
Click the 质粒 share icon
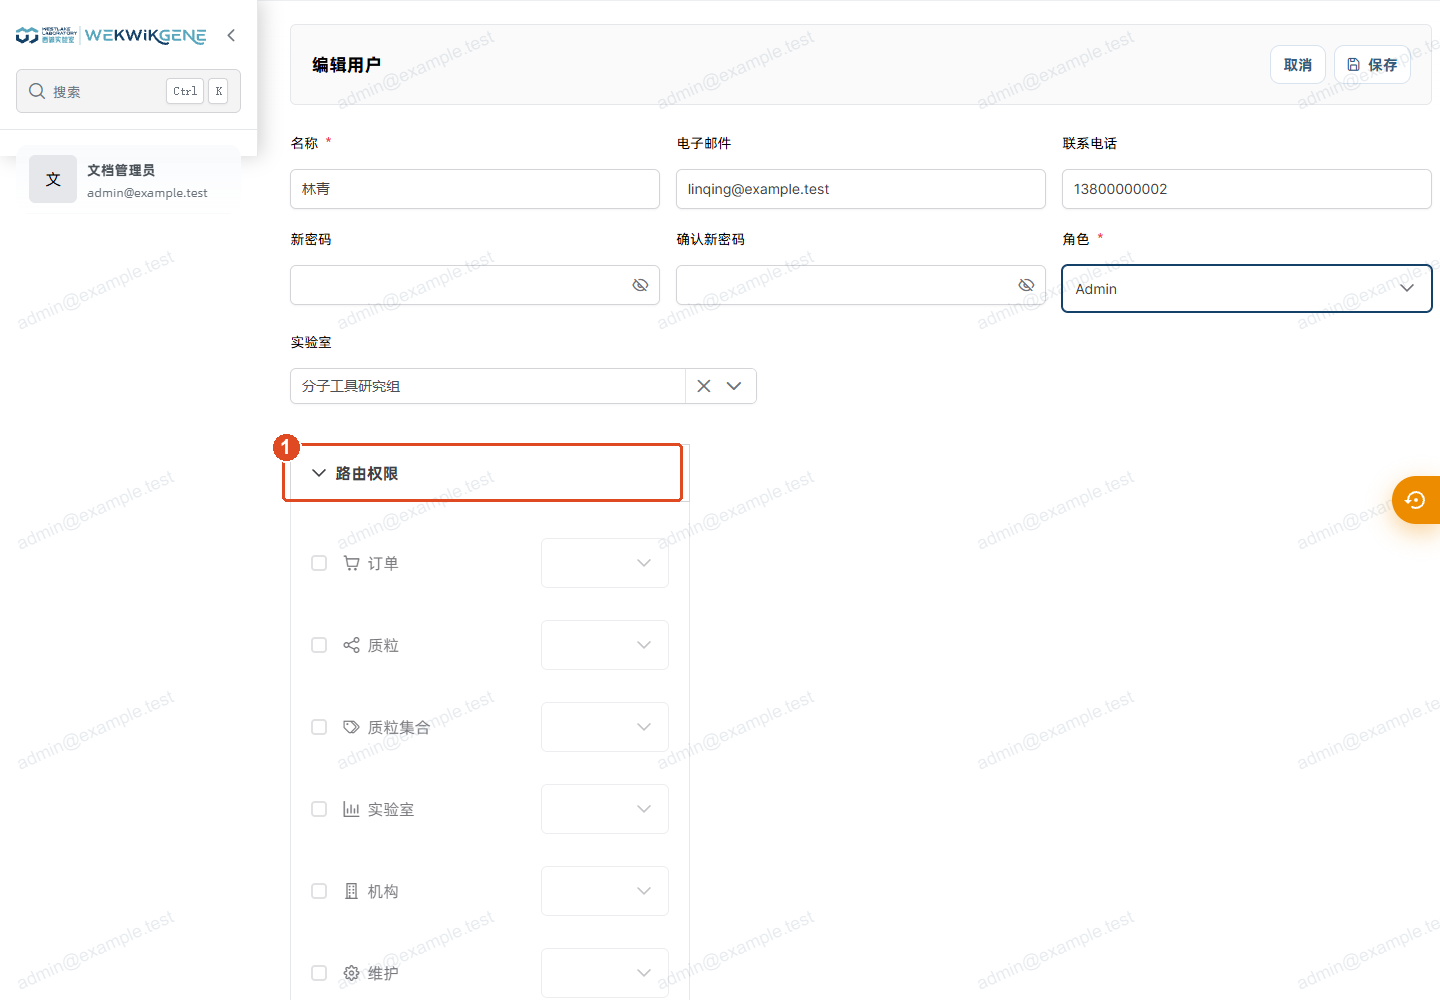(351, 645)
